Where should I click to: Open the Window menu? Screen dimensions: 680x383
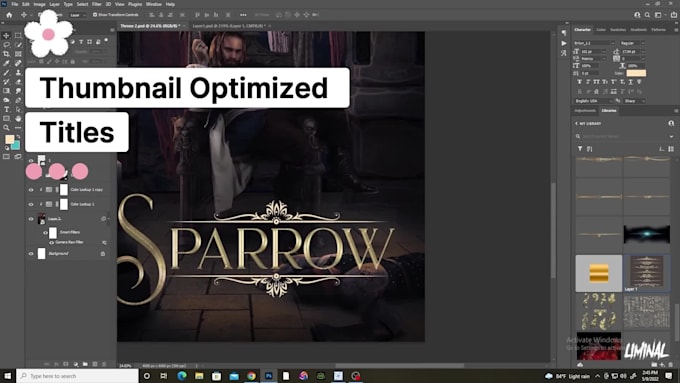tap(154, 4)
